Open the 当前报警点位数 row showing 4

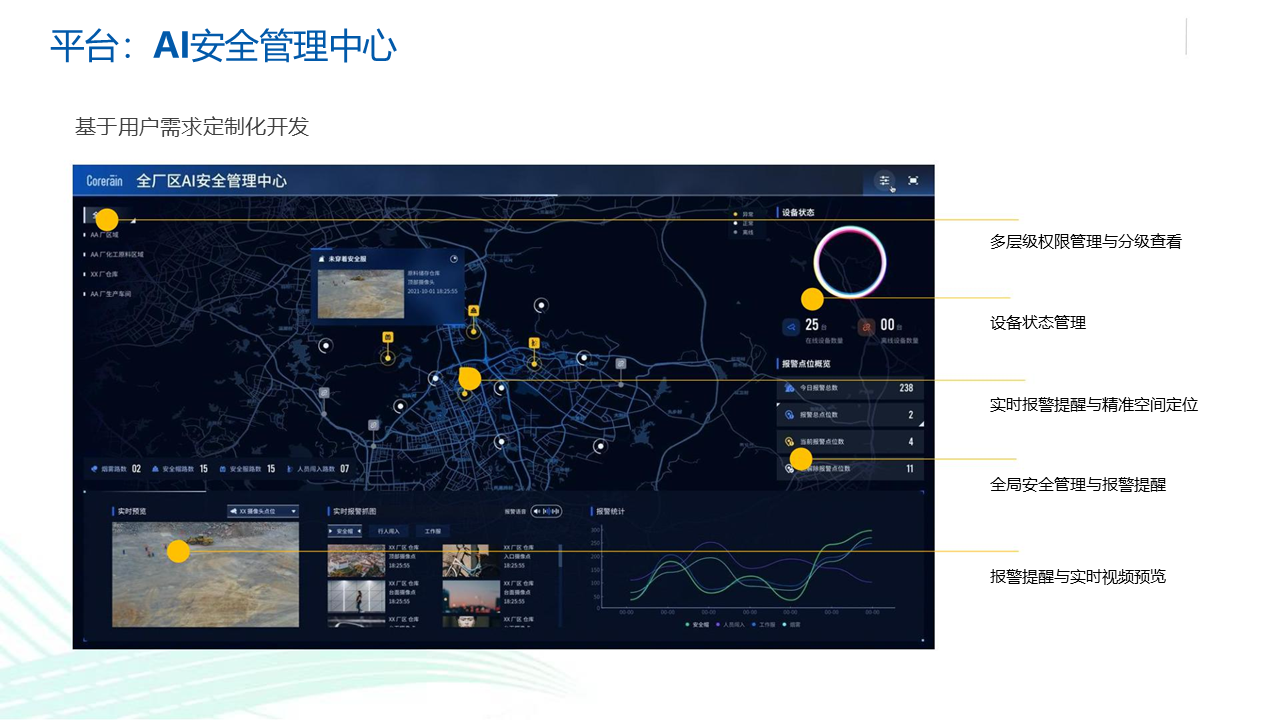[x=850, y=441]
